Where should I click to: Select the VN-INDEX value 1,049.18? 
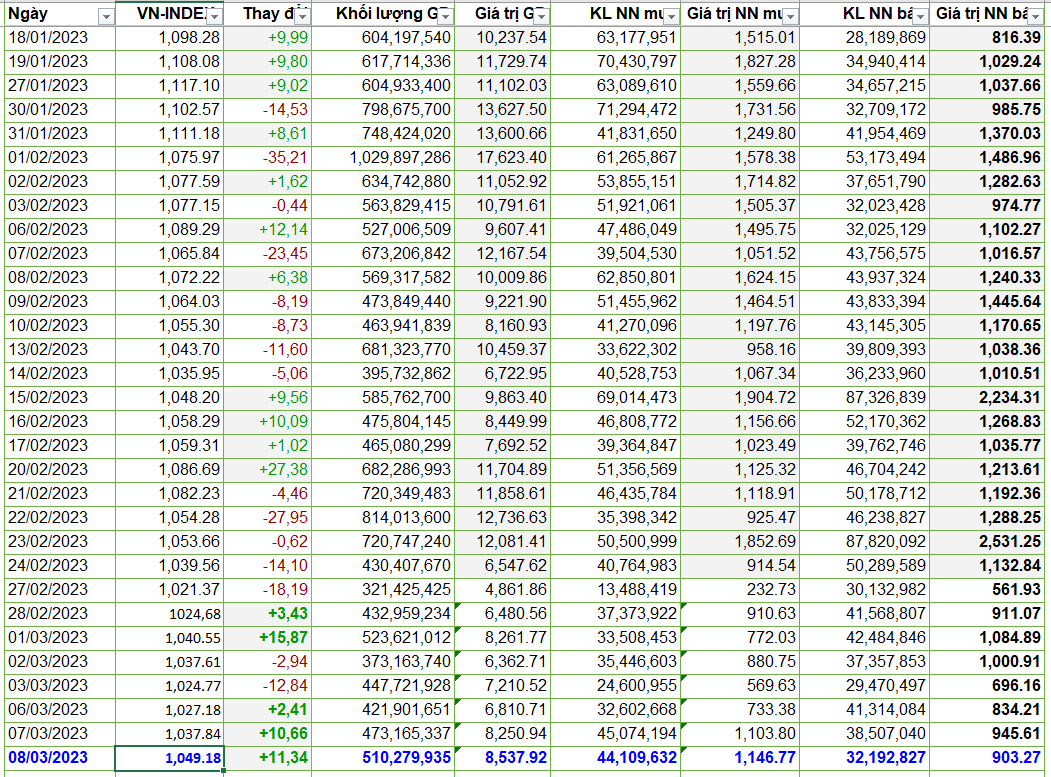tap(170, 758)
